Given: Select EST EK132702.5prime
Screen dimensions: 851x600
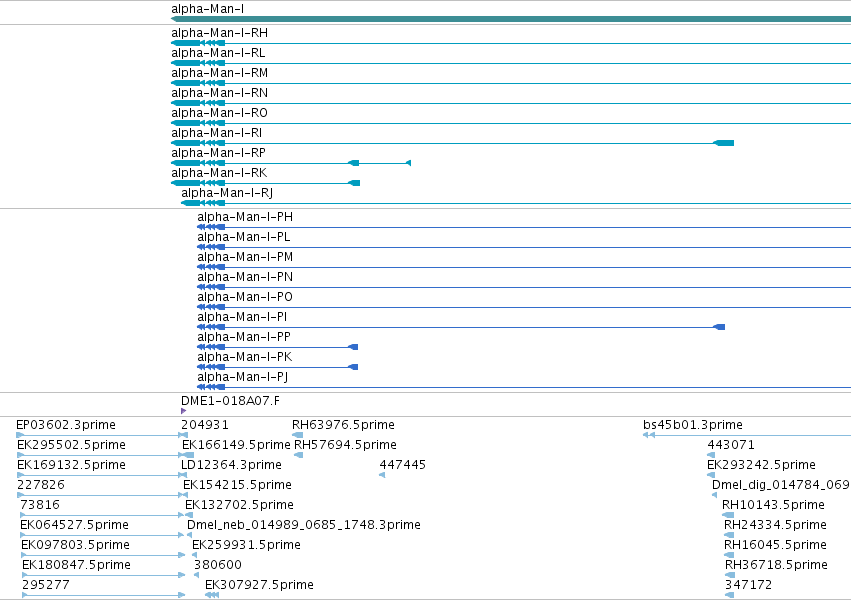Looking at the screenshot, I should (x=239, y=505).
